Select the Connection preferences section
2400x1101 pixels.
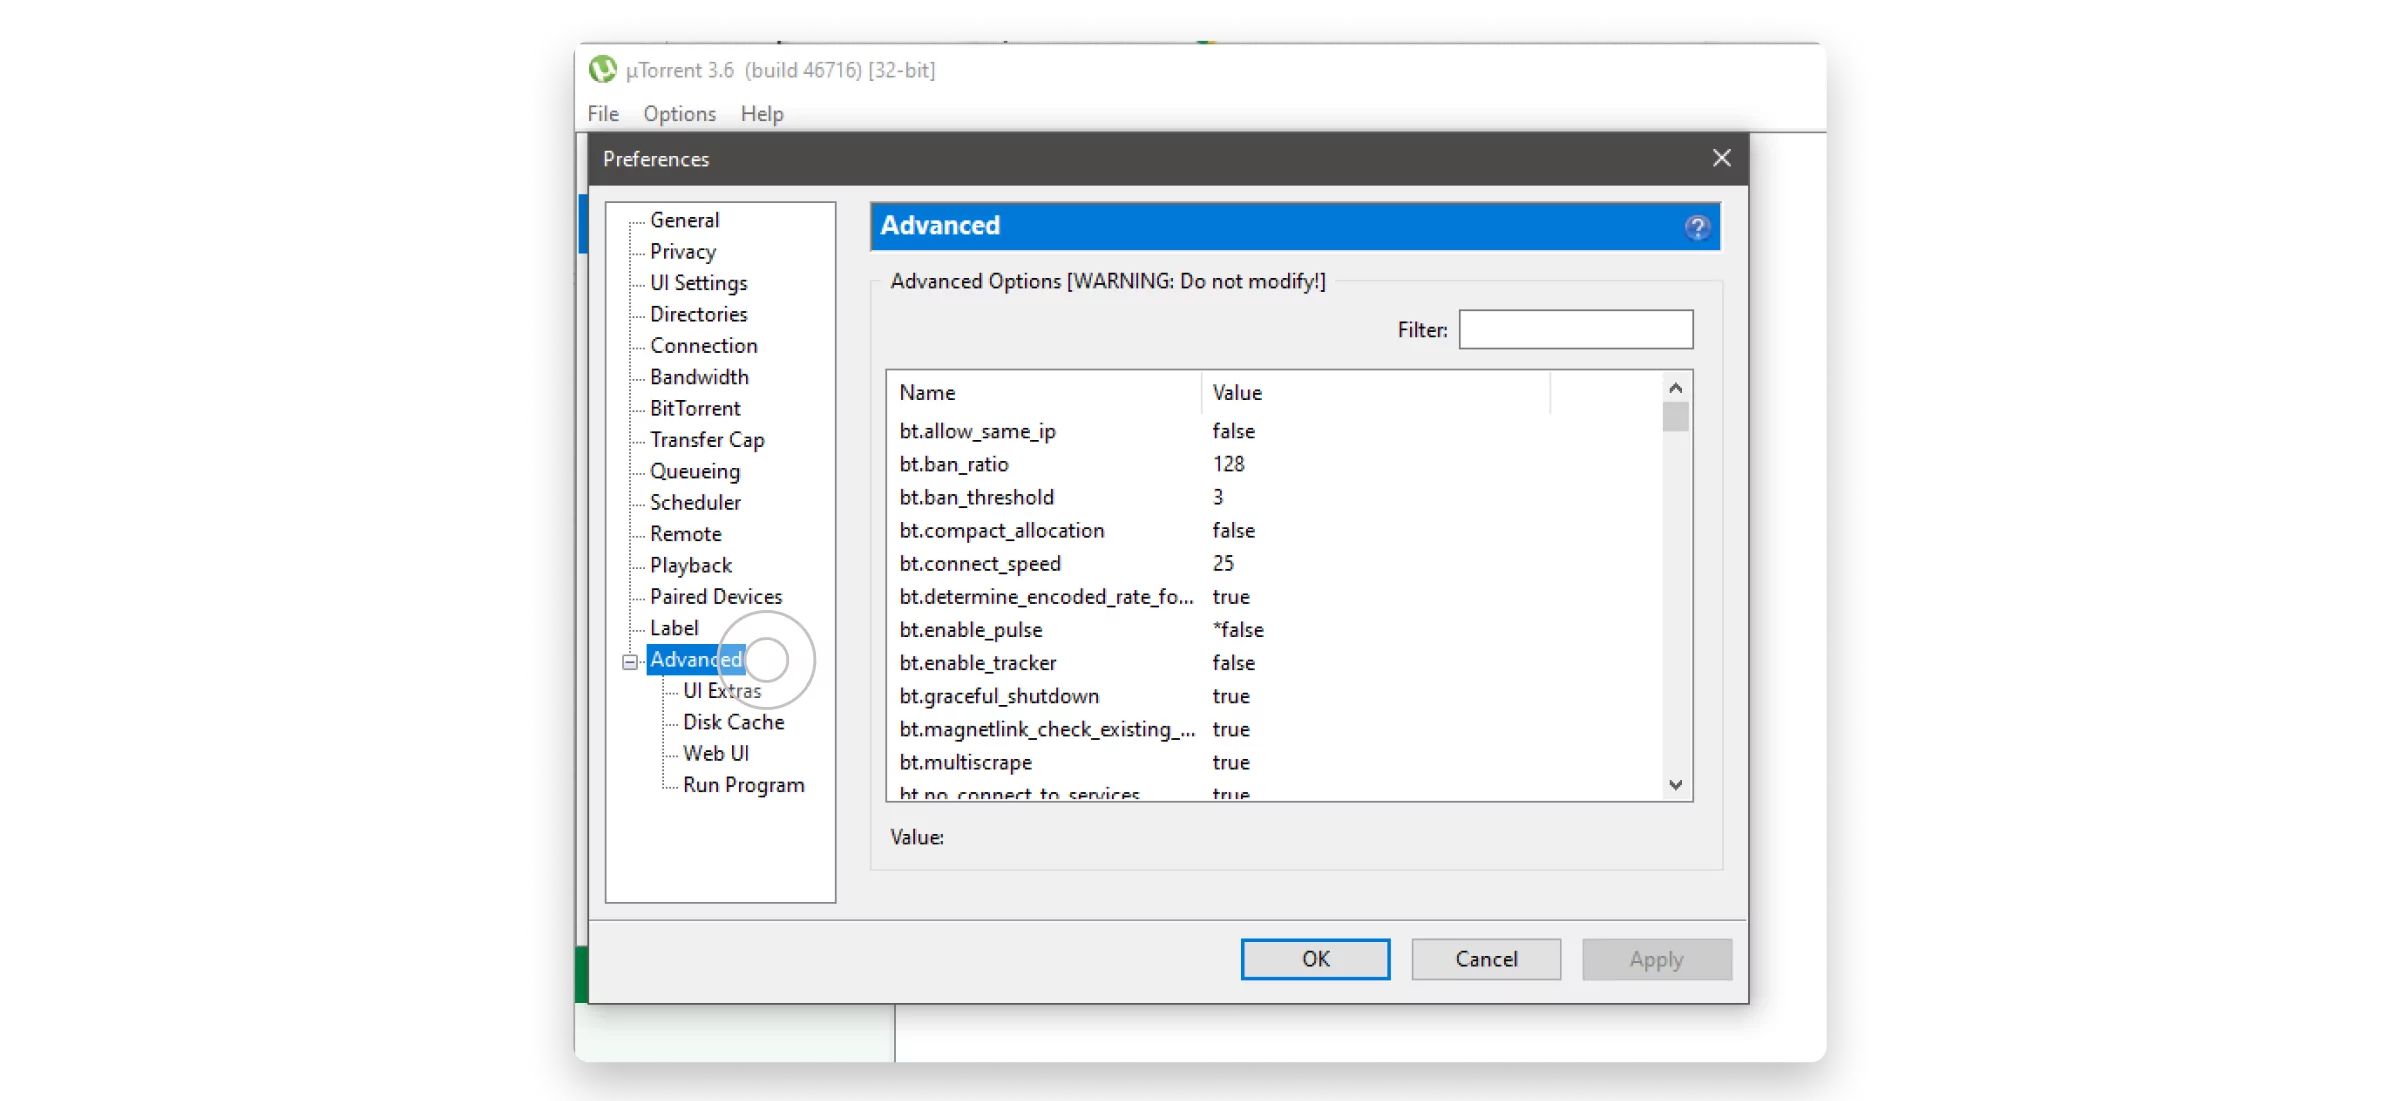coord(704,345)
